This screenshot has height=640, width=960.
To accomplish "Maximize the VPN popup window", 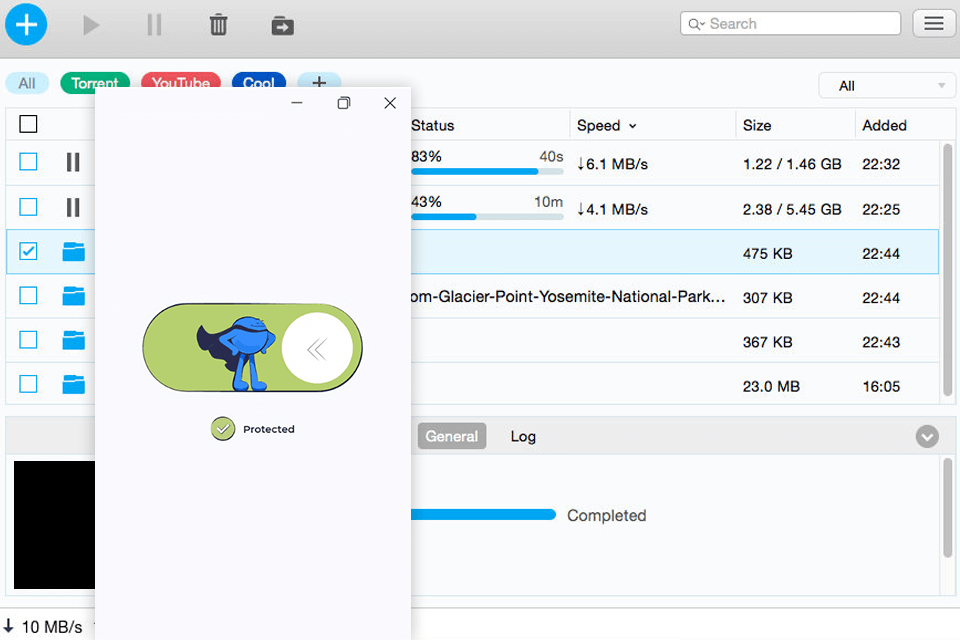I will 344,103.
